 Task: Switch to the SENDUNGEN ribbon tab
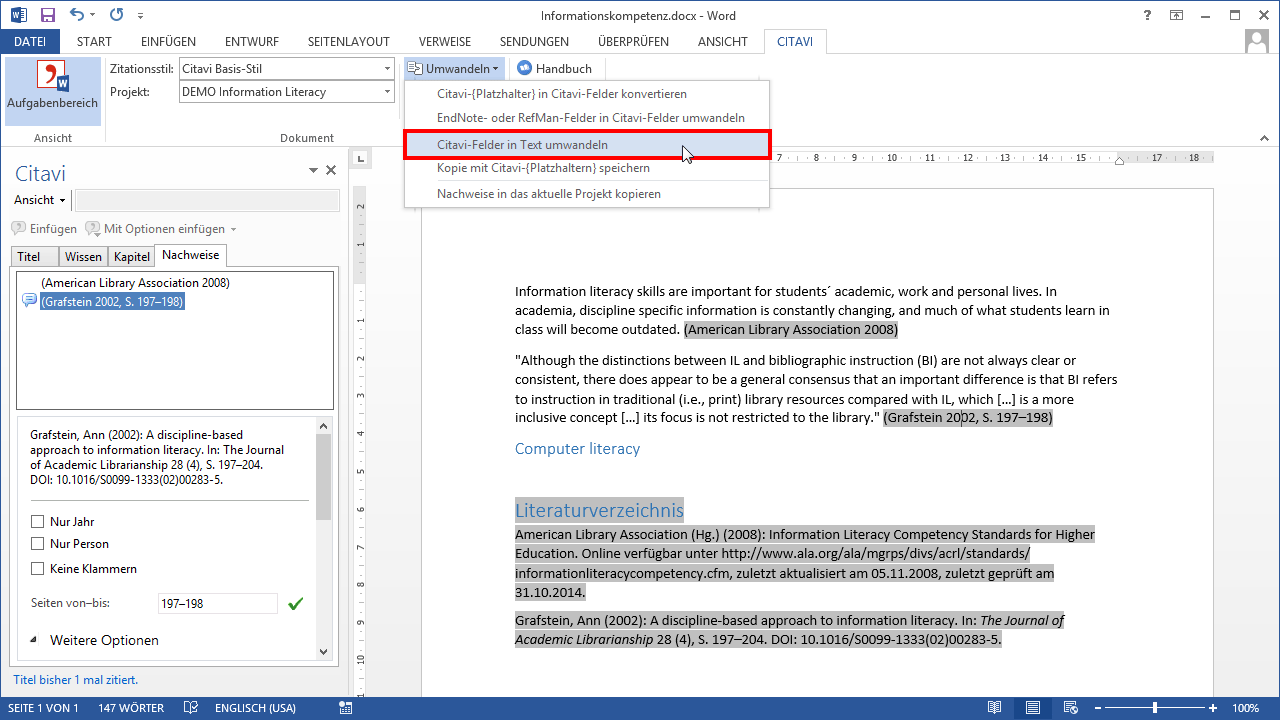point(534,42)
